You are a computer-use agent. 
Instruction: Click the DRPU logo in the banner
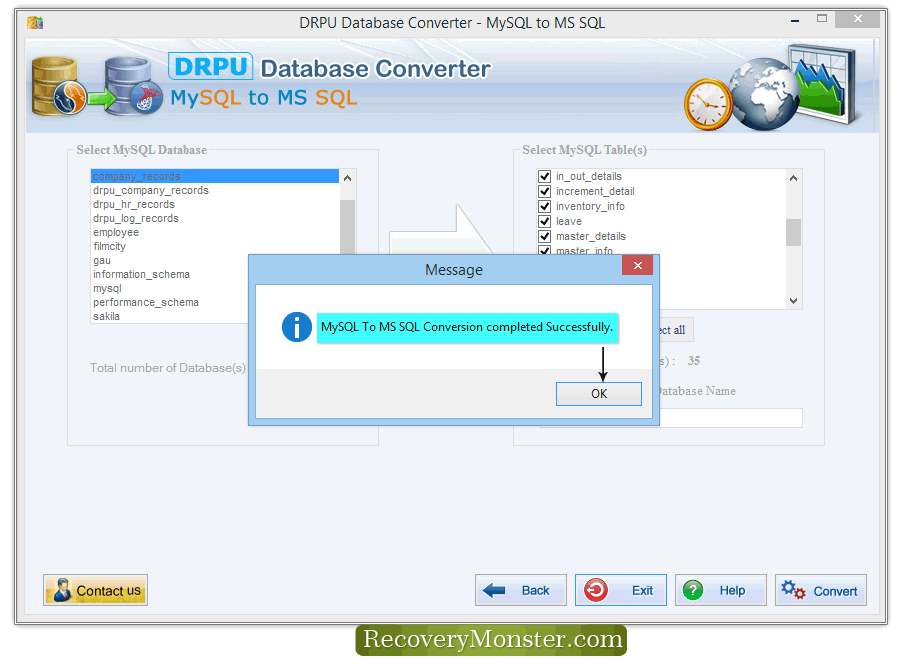pos(211,67)
